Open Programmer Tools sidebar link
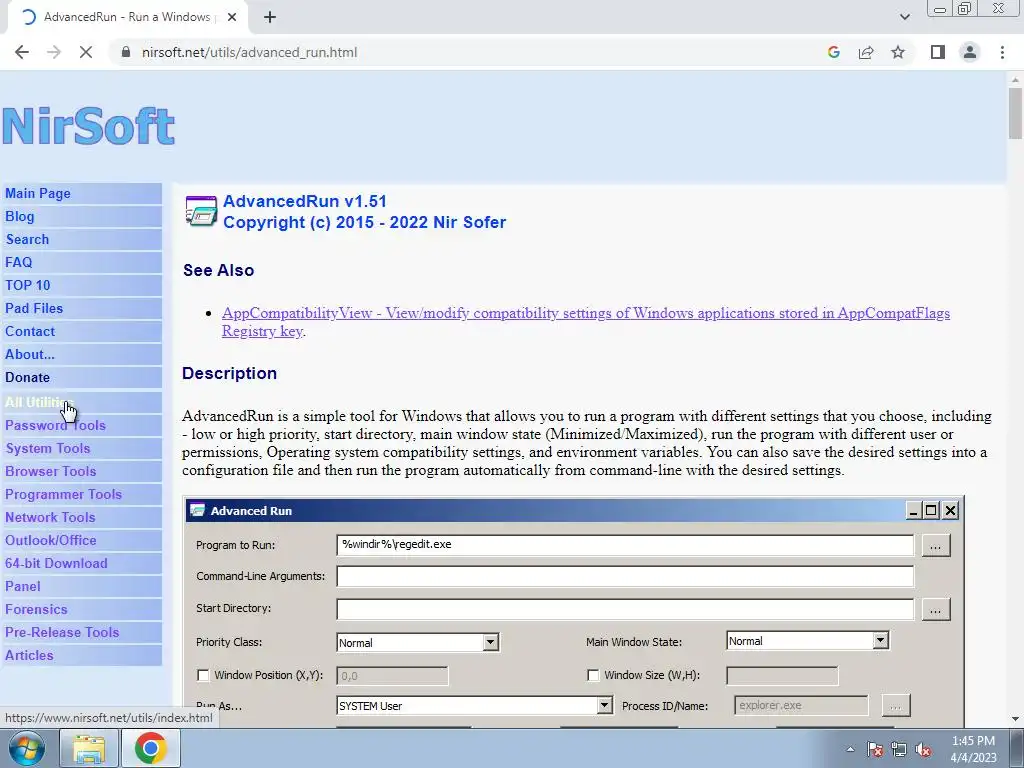Viewport: 1024px width, 768px height. pyautogui.click(x=63, y=494)
